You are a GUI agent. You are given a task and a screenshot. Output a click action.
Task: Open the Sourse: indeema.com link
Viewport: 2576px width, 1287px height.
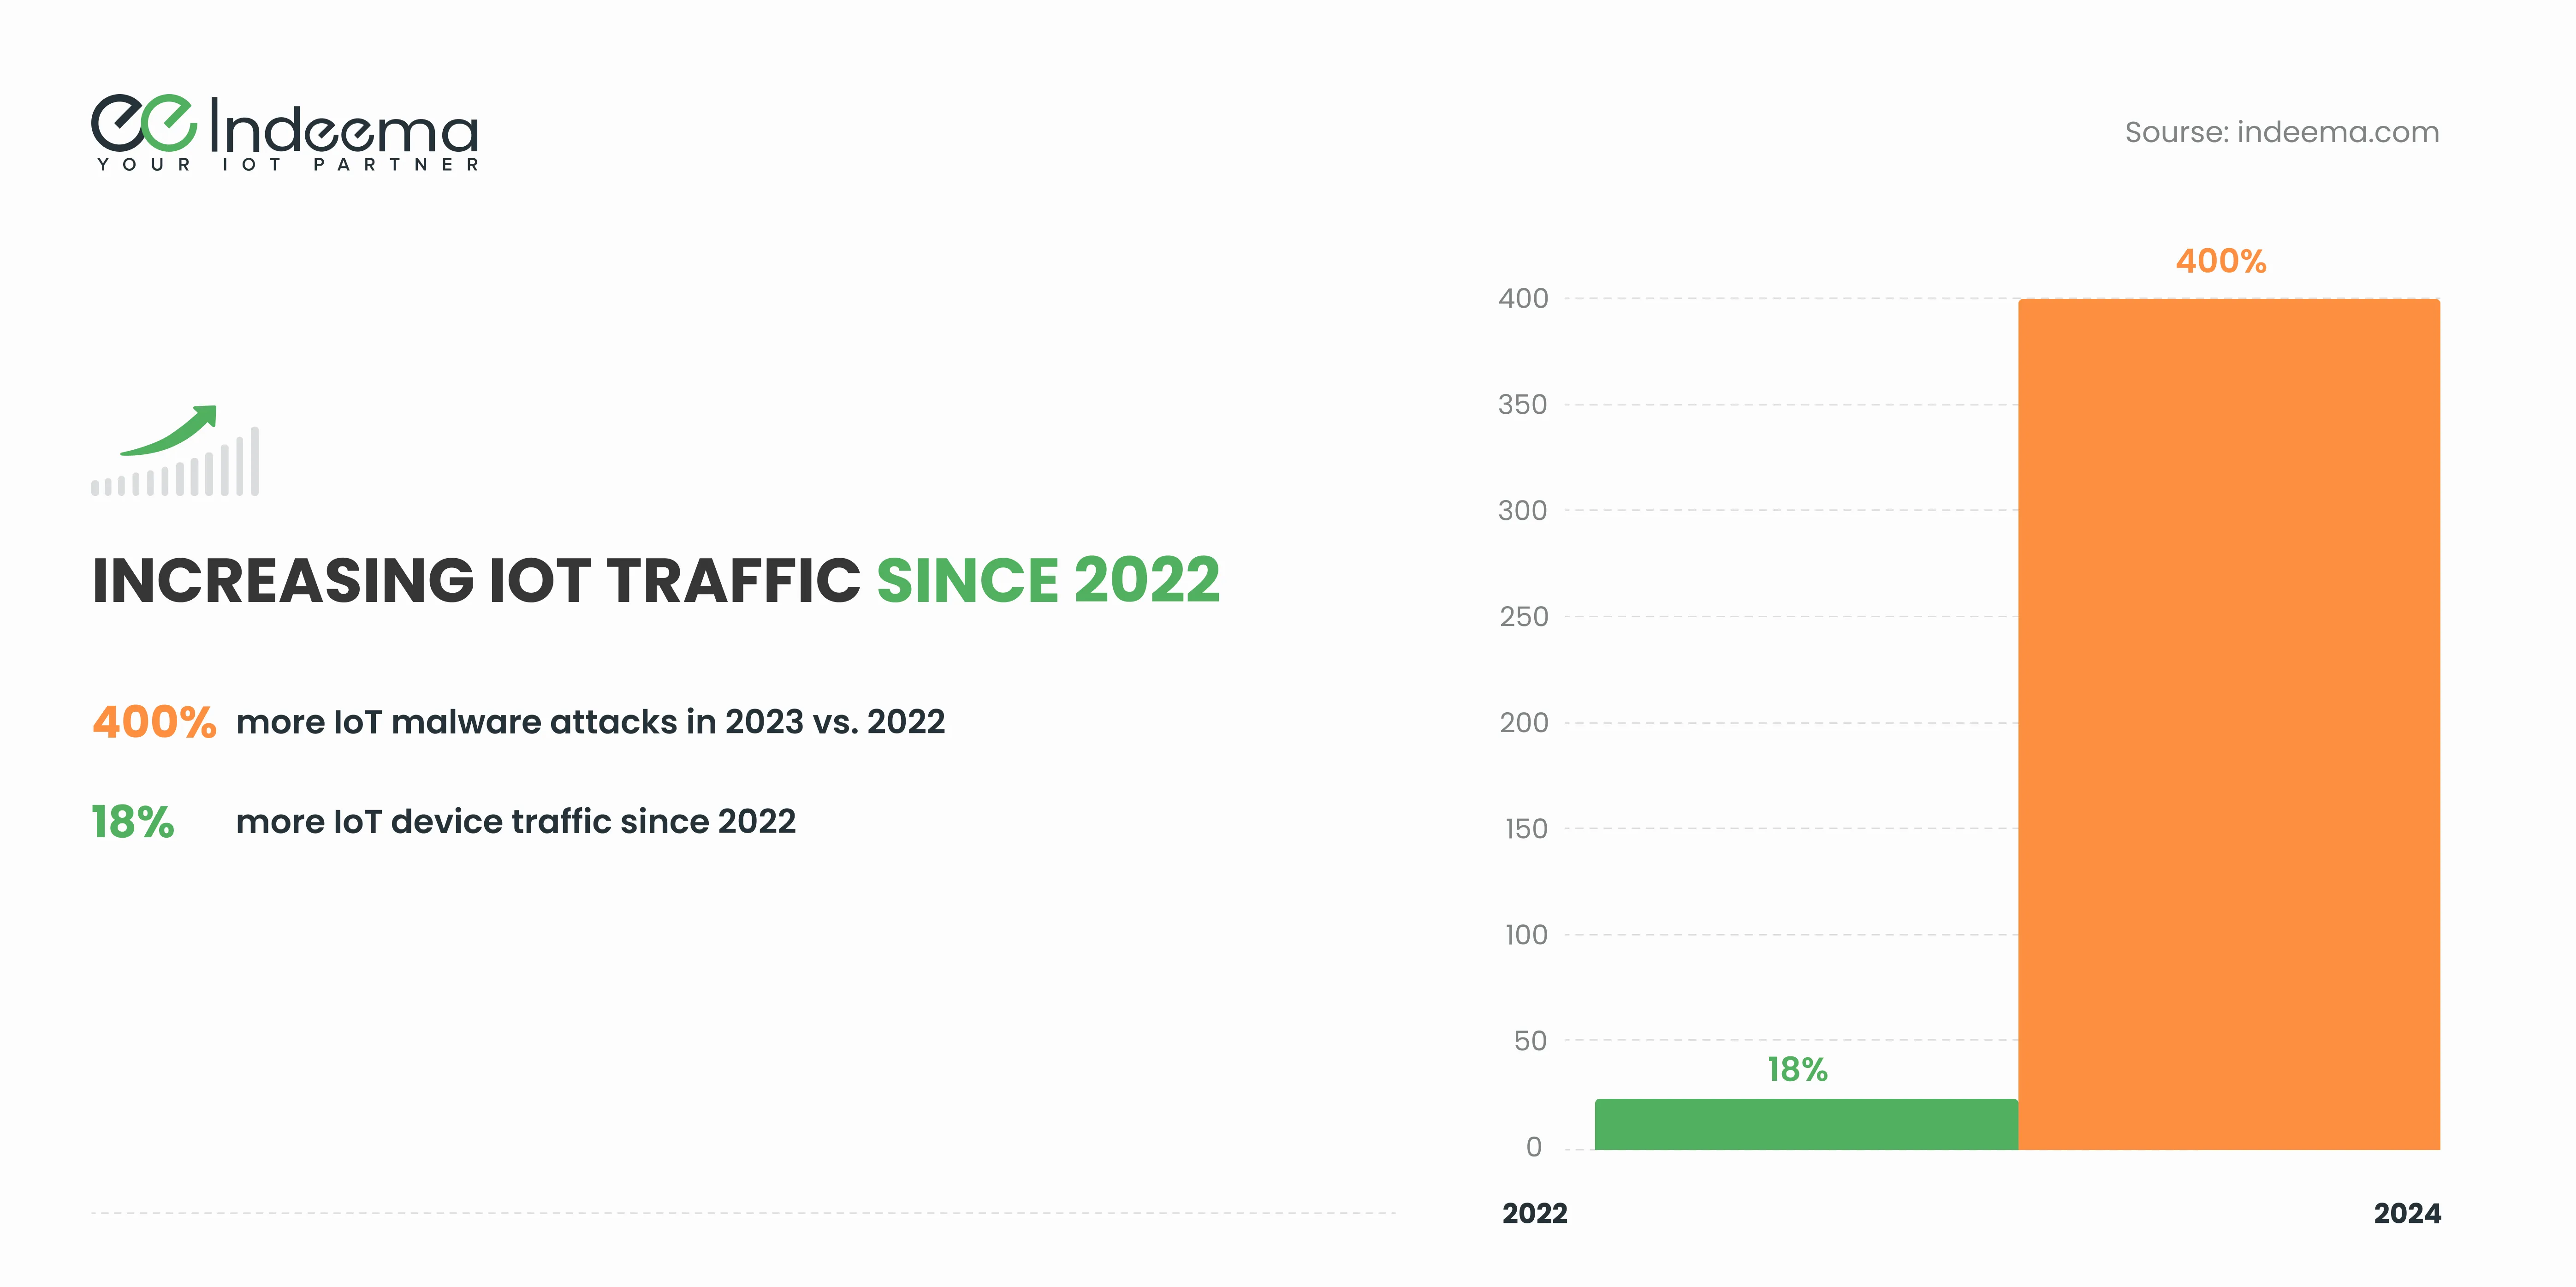point(2281,132)
